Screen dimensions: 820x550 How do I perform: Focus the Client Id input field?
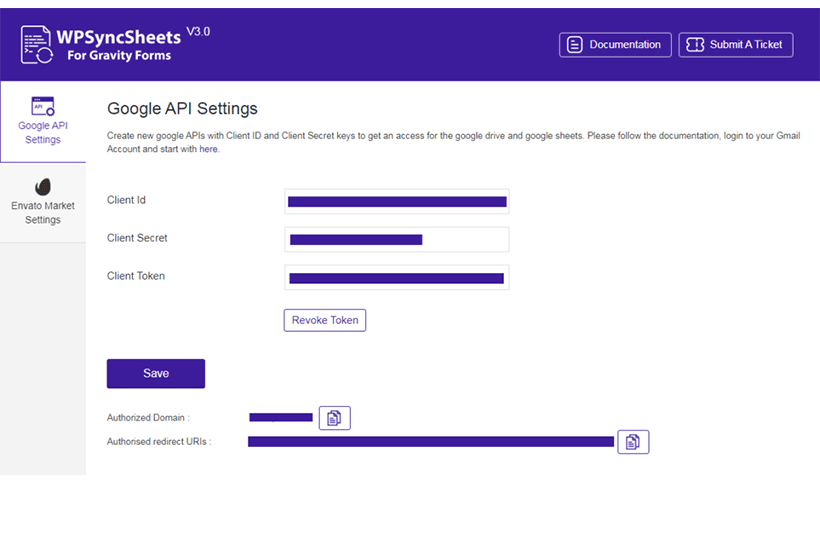click(x=397, y=201)
